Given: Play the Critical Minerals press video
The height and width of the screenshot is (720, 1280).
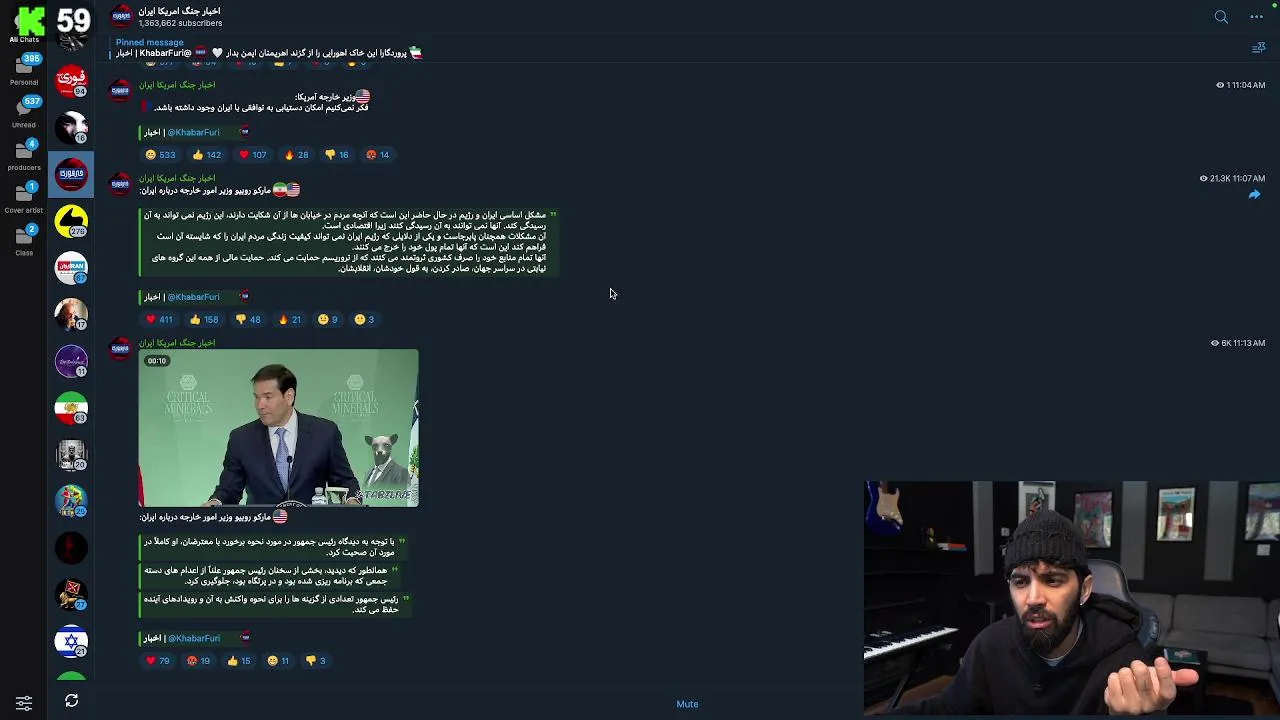Looking at the screenshot, I should [x=278, y=428].
